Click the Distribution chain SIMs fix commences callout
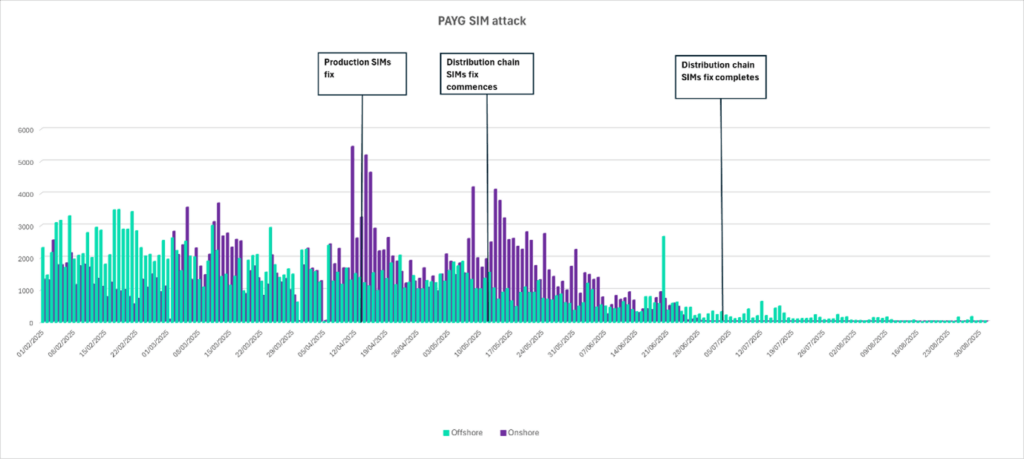Image resolution: width=1024 pixels, height=459 pixels. [487, 74]
